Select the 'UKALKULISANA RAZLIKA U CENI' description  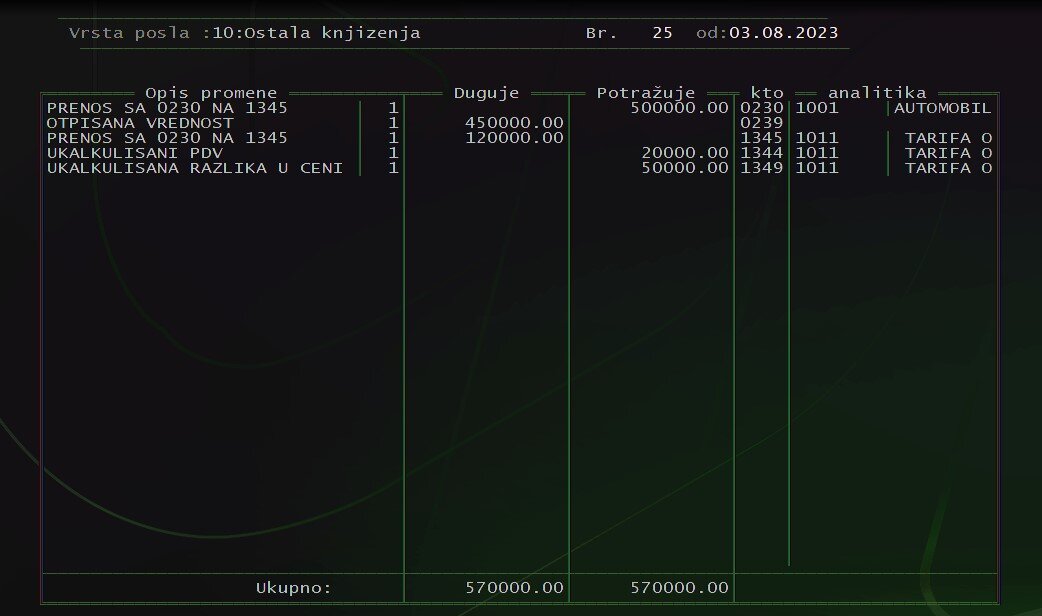click(x=195, y=167)
